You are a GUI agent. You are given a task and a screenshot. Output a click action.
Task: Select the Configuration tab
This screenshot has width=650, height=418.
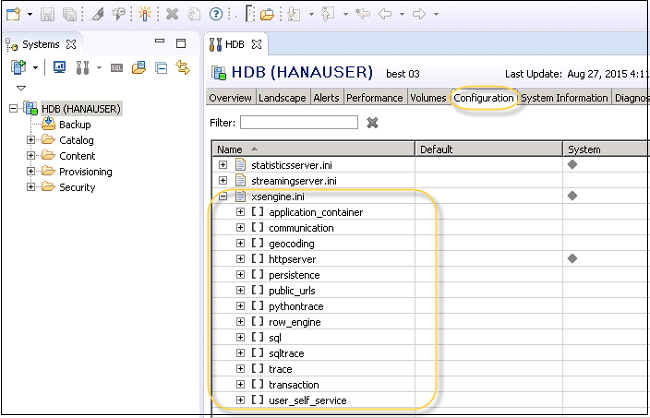tap(484, 98)
